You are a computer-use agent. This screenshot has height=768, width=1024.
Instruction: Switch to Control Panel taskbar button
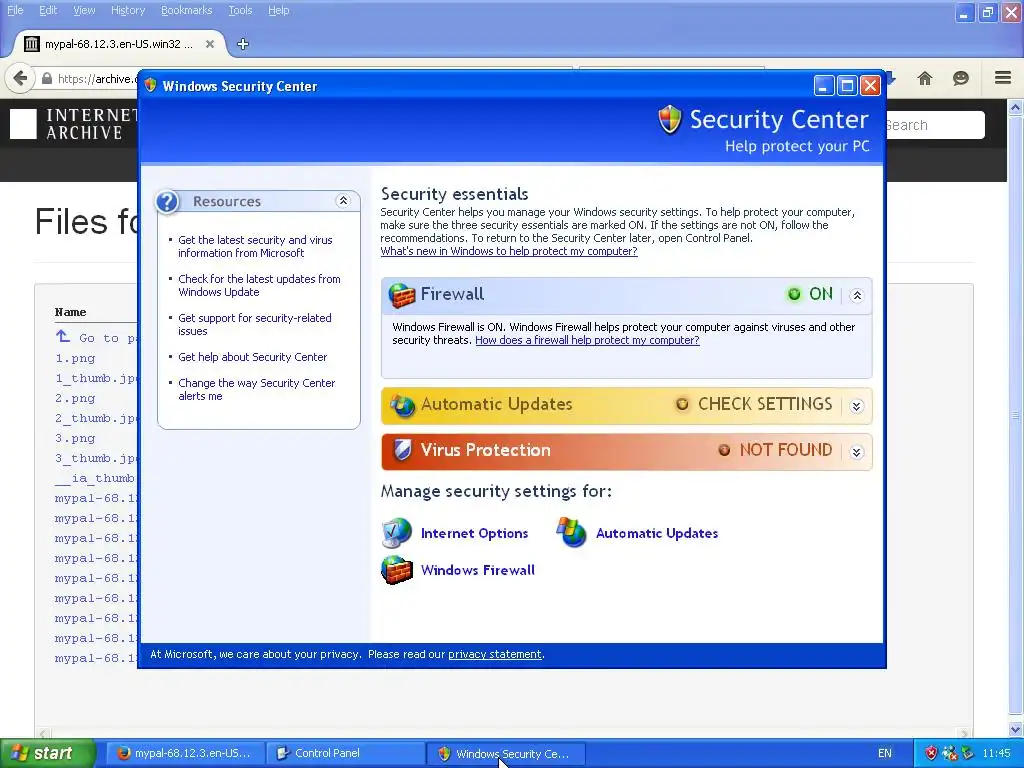click(x=347, y=754)
